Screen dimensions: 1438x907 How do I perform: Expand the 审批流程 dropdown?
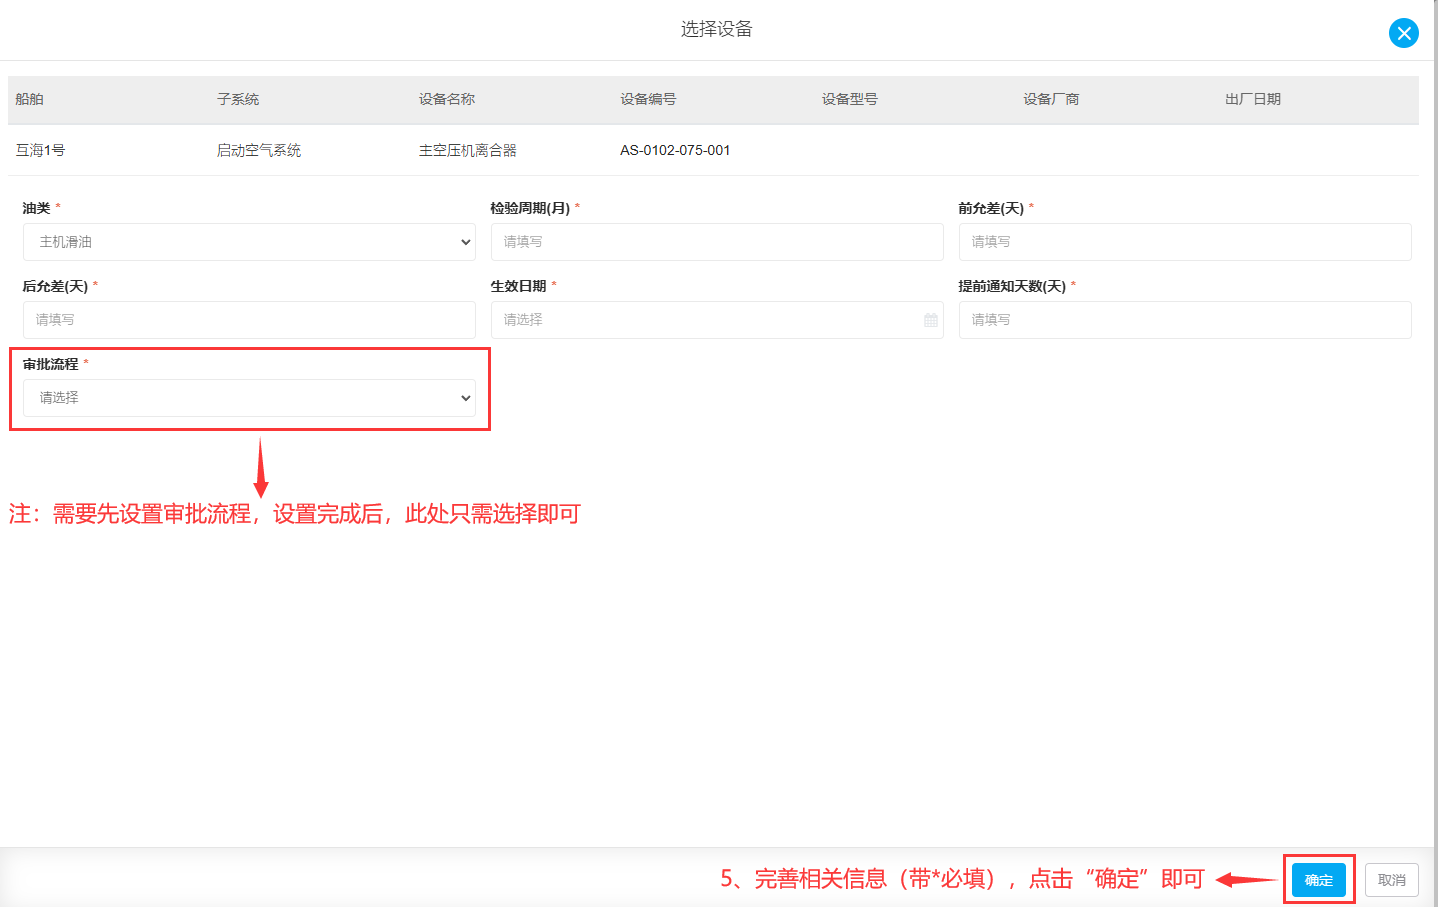tap(249, 398)
